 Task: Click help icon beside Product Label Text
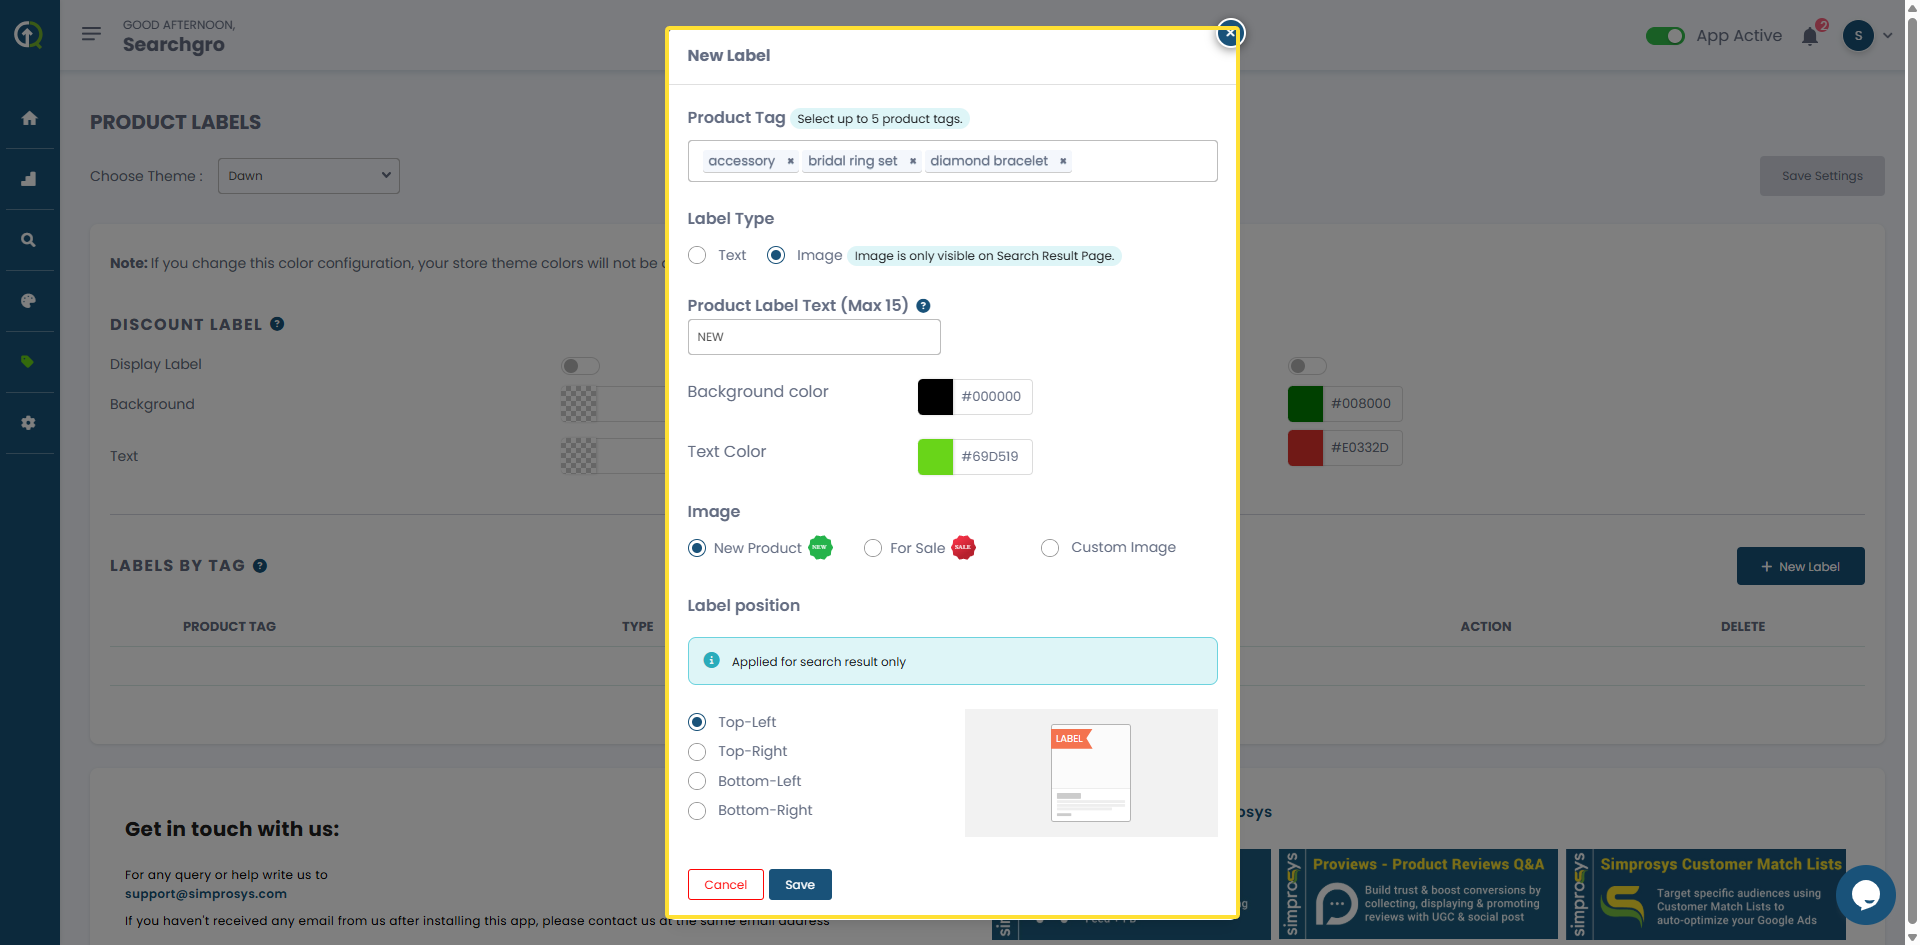click(x=923, y=306)
